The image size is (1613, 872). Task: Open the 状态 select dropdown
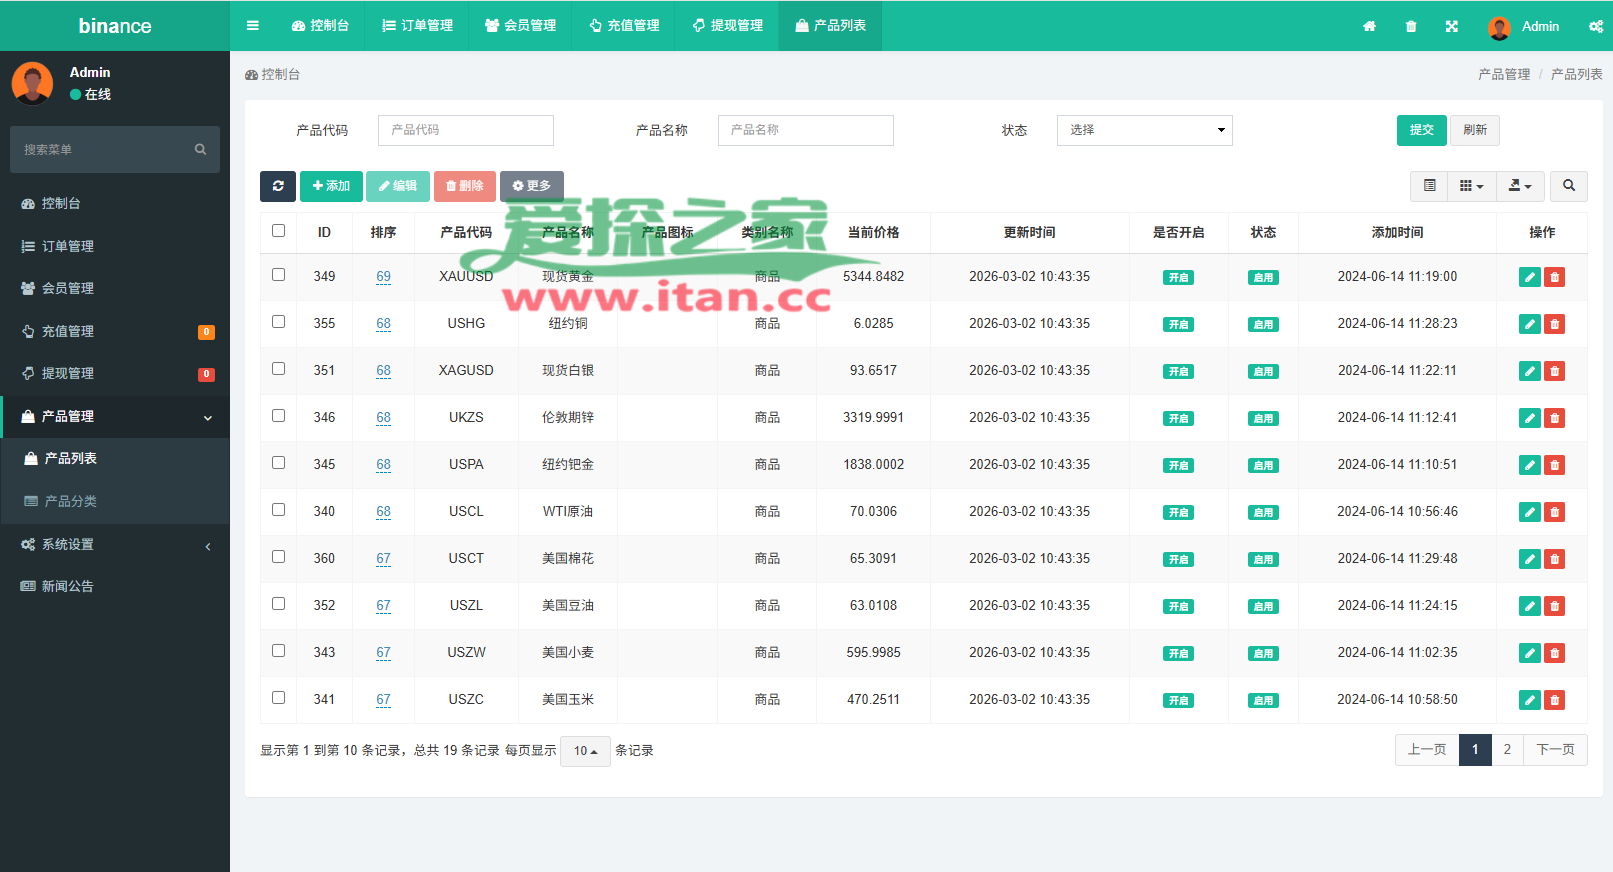pos(1144,130)
